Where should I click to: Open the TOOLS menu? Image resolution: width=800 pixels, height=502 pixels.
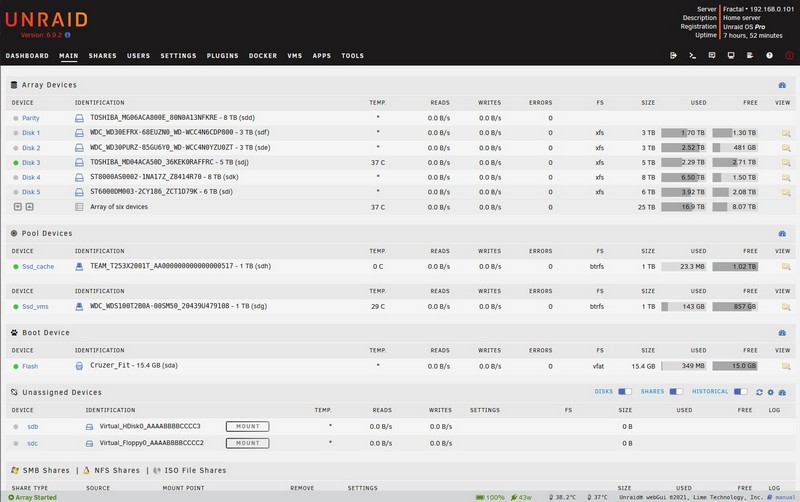pos(353,56)
